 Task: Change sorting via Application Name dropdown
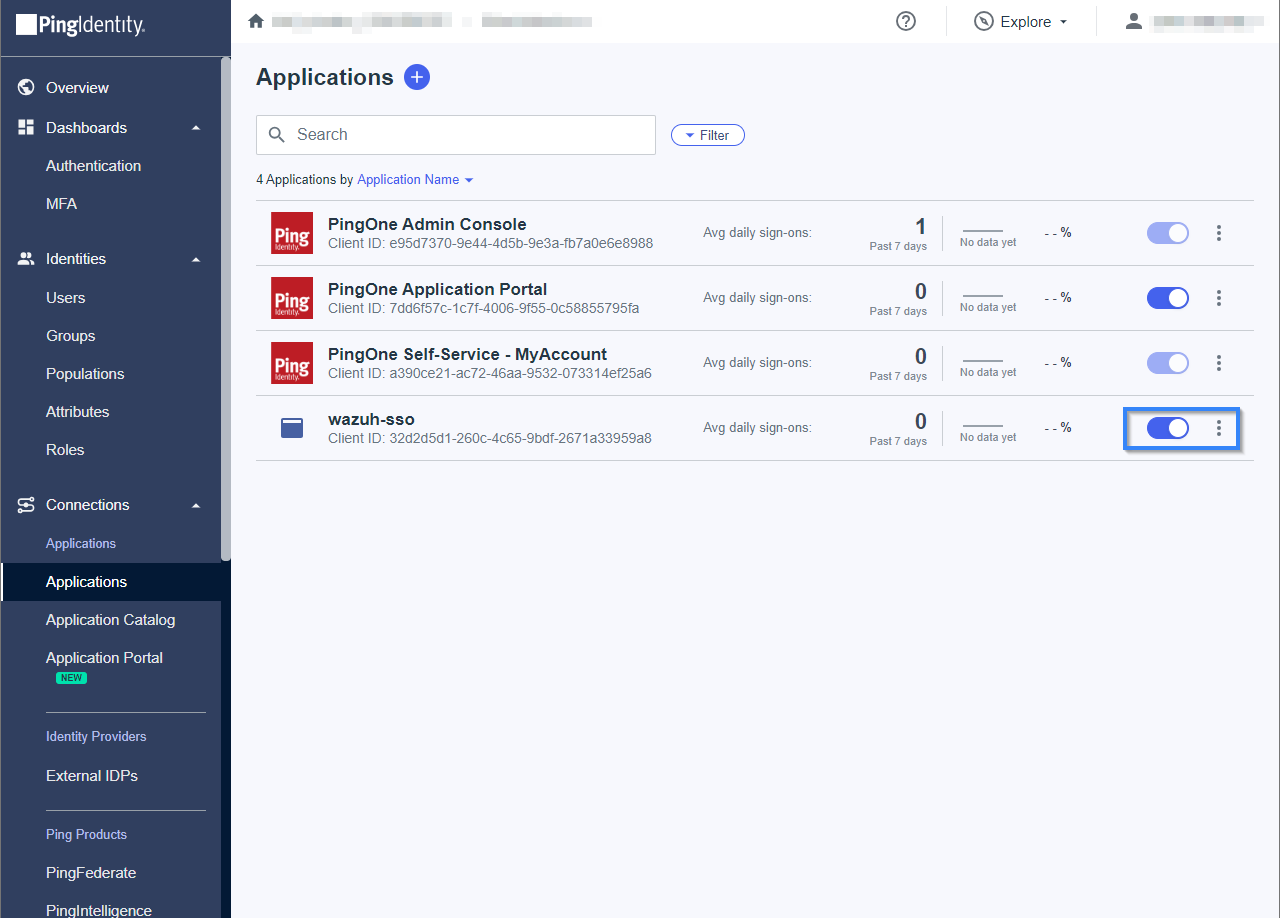(x=415, y=180)
